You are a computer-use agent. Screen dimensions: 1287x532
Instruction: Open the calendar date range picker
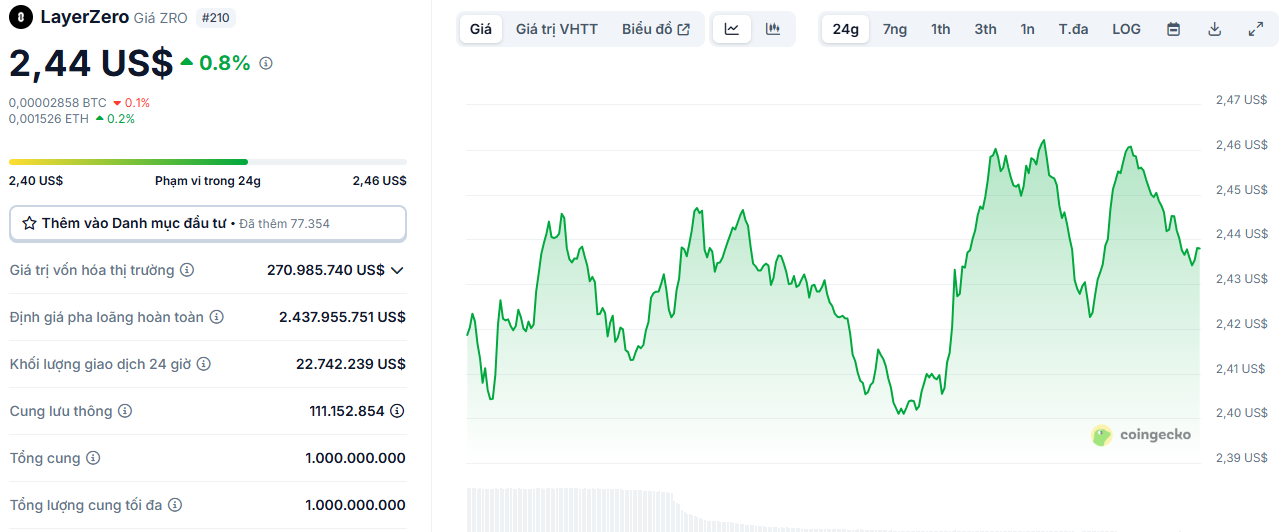click(1174, 29)
